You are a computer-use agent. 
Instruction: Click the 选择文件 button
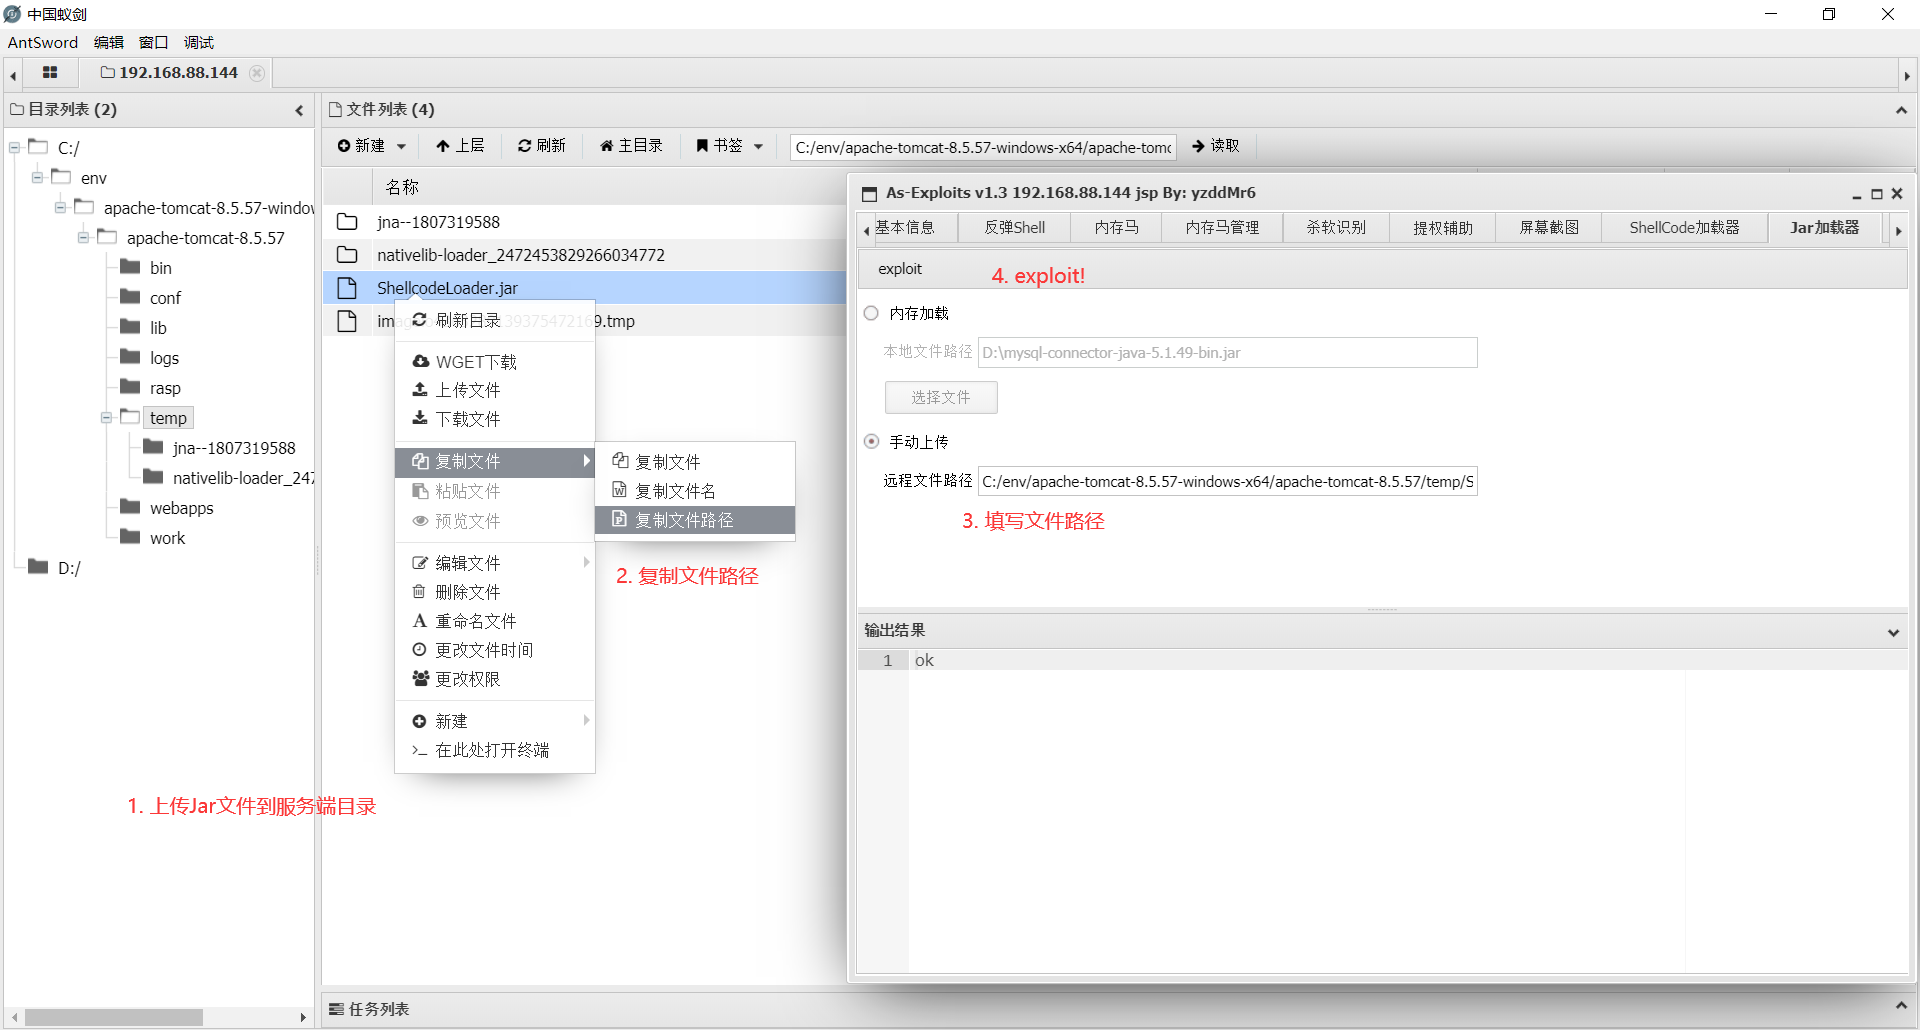(940, 397)
